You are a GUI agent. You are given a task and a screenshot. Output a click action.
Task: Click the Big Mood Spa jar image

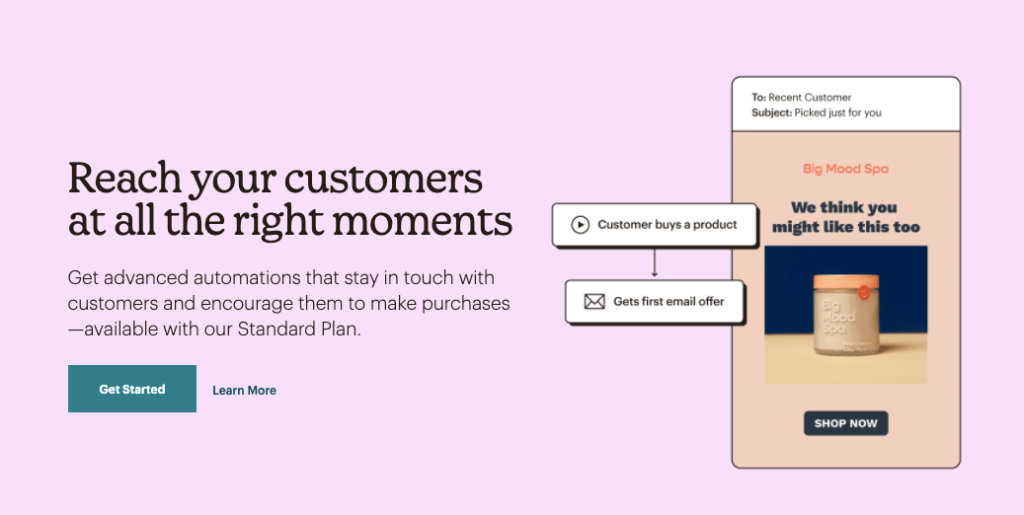(x=846, y=315)
